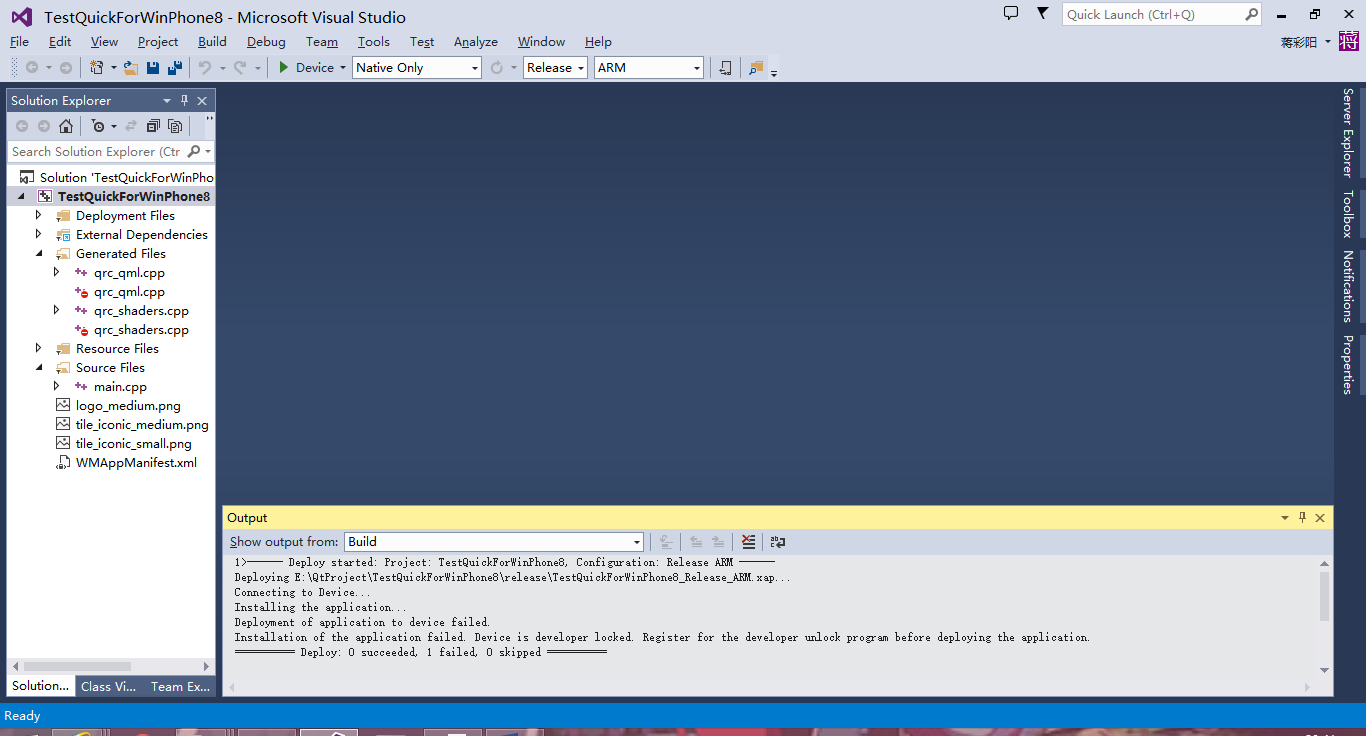Click Sync with Active Document icon

click(x=131, y=126)
